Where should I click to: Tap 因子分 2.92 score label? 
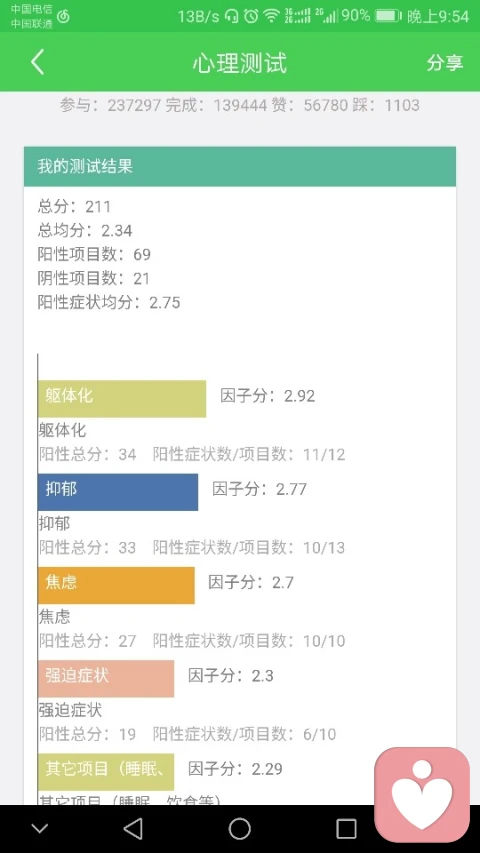pos(268,395)
